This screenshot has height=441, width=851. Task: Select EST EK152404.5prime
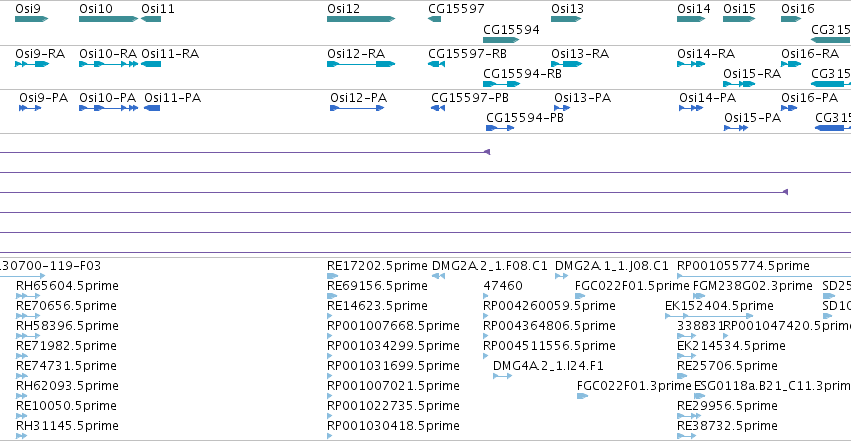click(719, 305)
